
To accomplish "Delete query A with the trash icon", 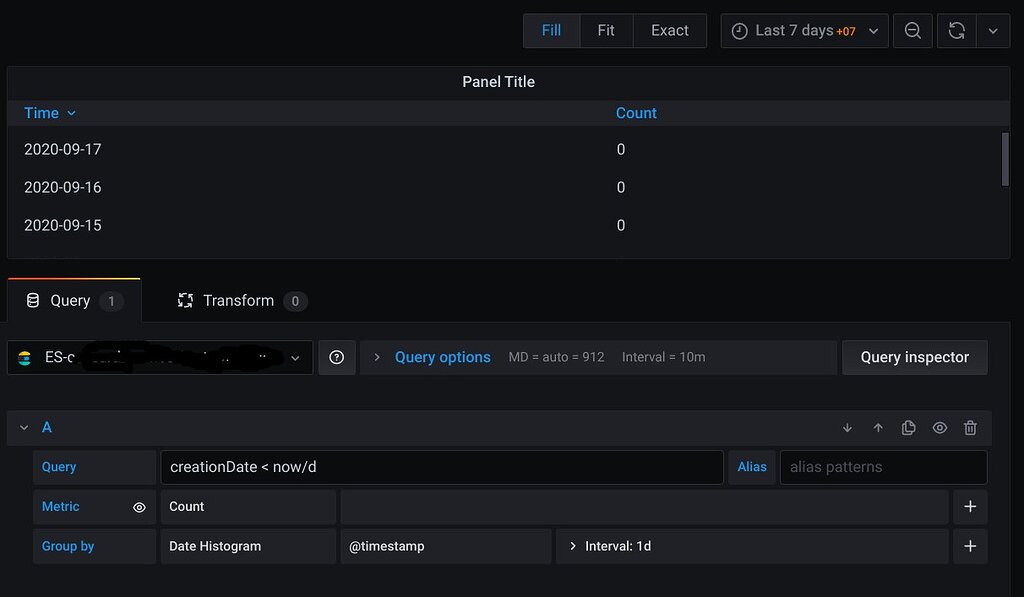I will [969, 427].
